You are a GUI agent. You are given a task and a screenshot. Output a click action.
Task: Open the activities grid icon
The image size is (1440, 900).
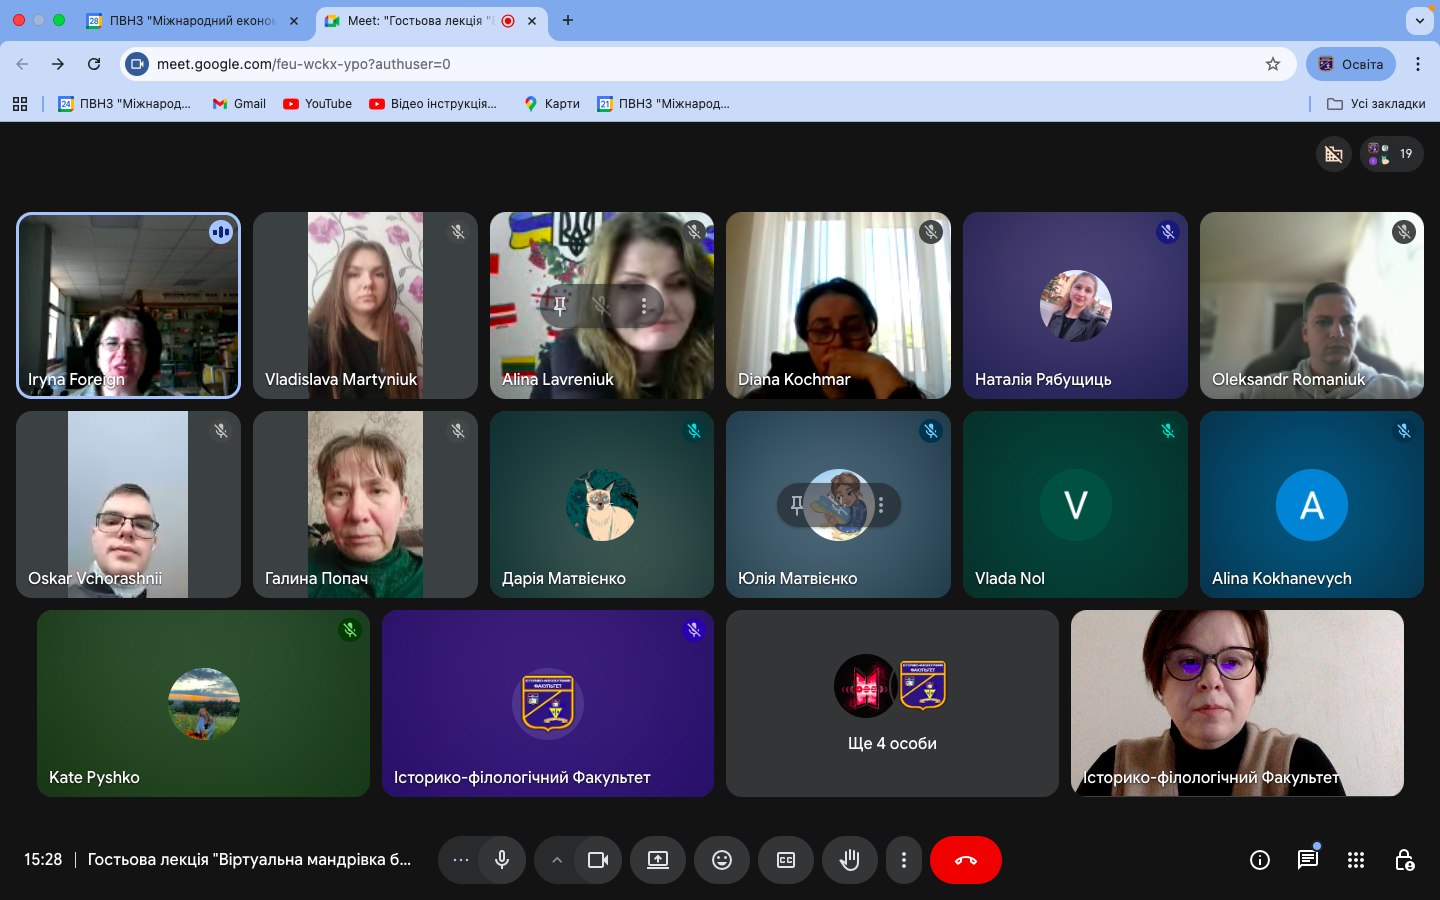tap(1355, 860)
